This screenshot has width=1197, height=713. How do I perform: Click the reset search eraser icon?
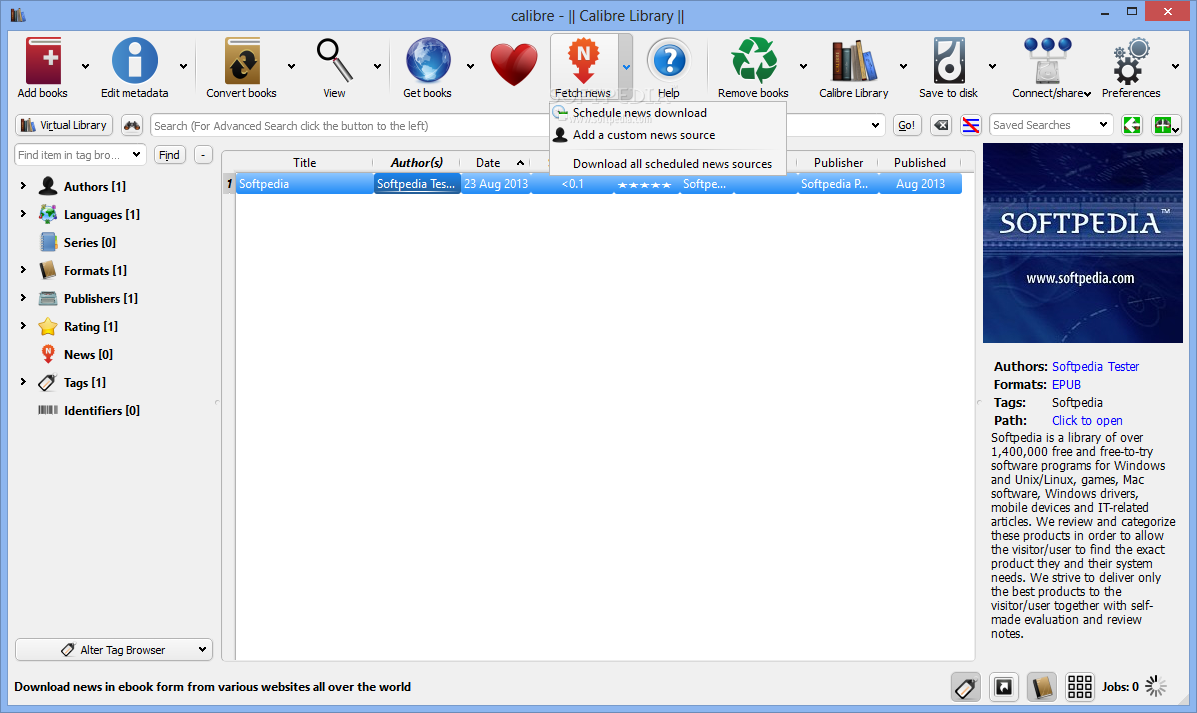[x=941, y=125]
